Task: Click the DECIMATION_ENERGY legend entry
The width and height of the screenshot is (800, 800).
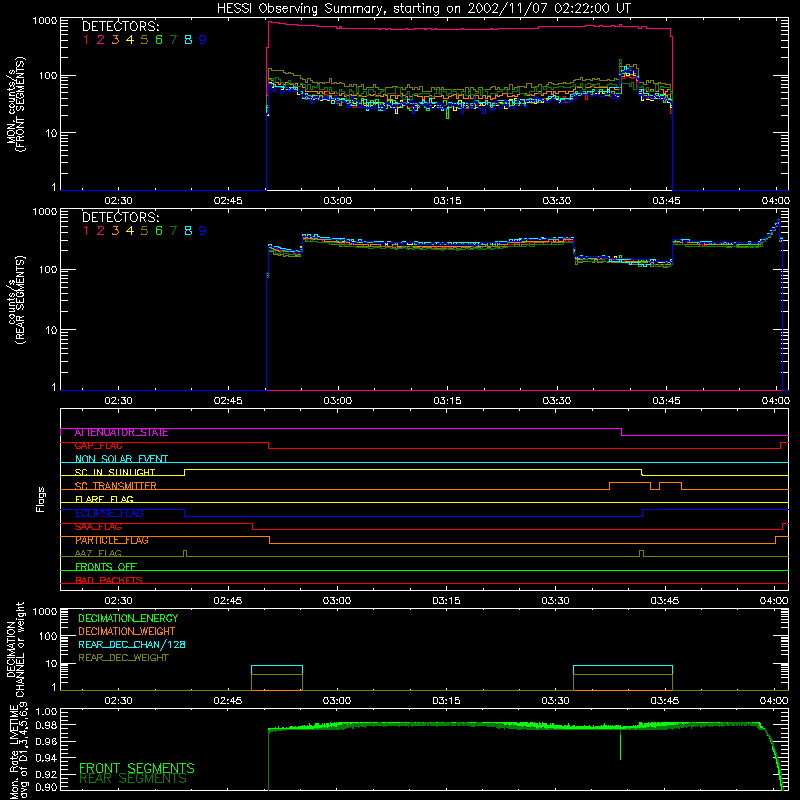Action: [x=128, y=618]
